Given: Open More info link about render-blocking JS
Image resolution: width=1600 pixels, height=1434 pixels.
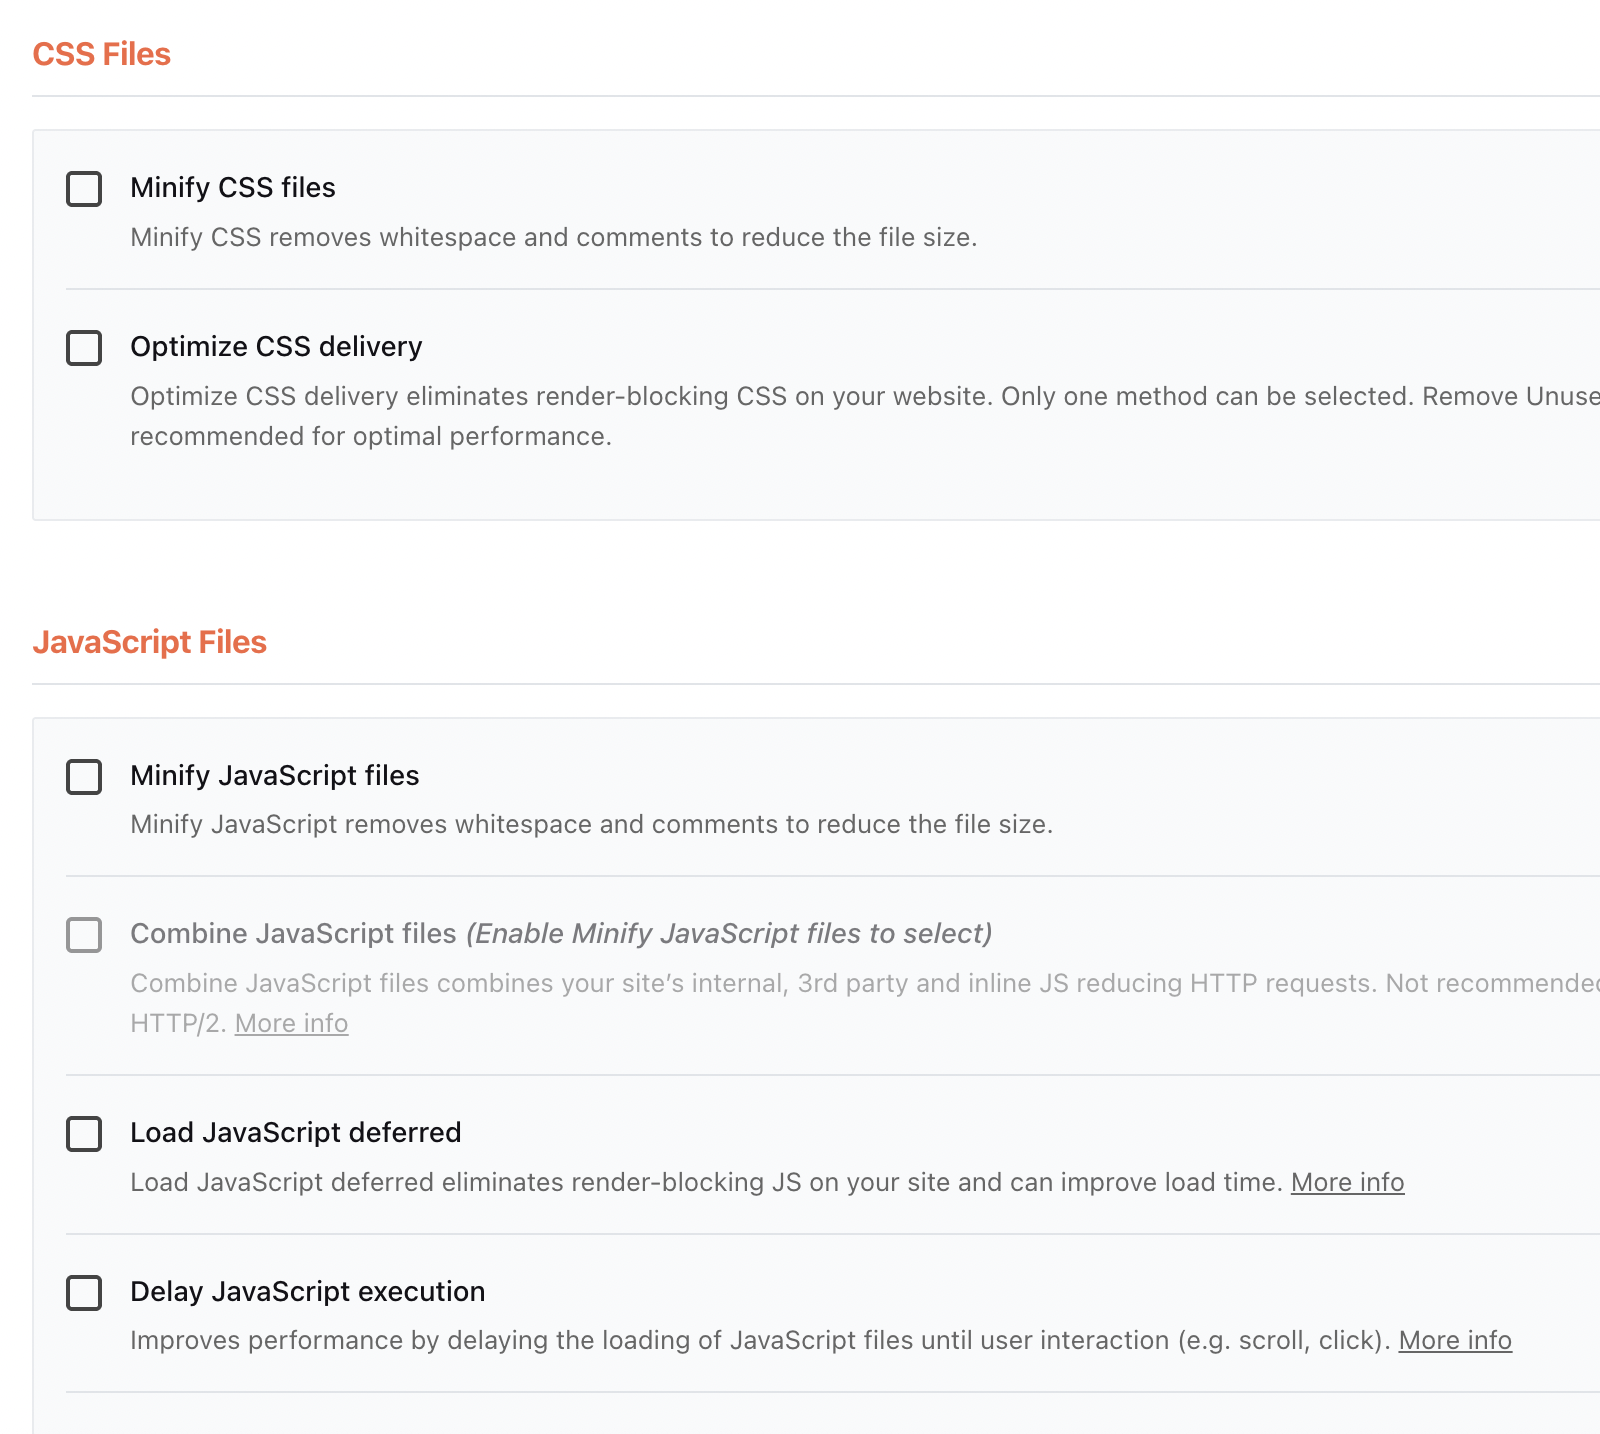Looking at the screenshot, I should 1347,1183.
